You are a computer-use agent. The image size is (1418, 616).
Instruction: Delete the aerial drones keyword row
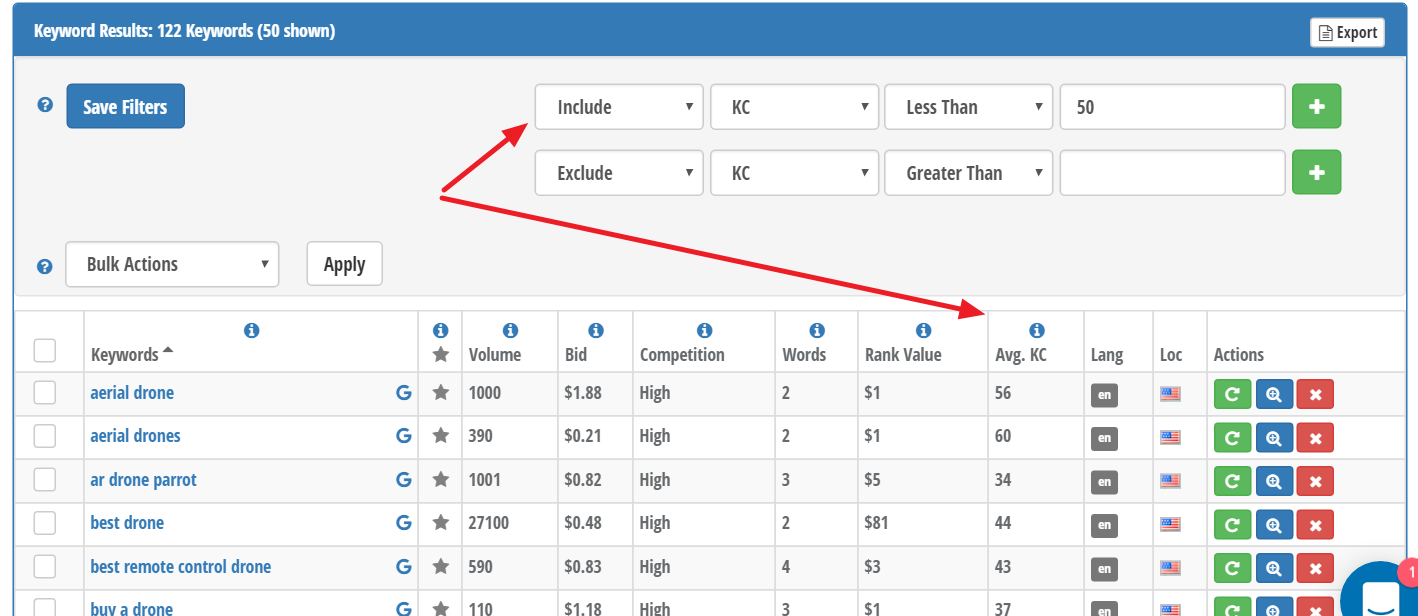[1315, 437]
